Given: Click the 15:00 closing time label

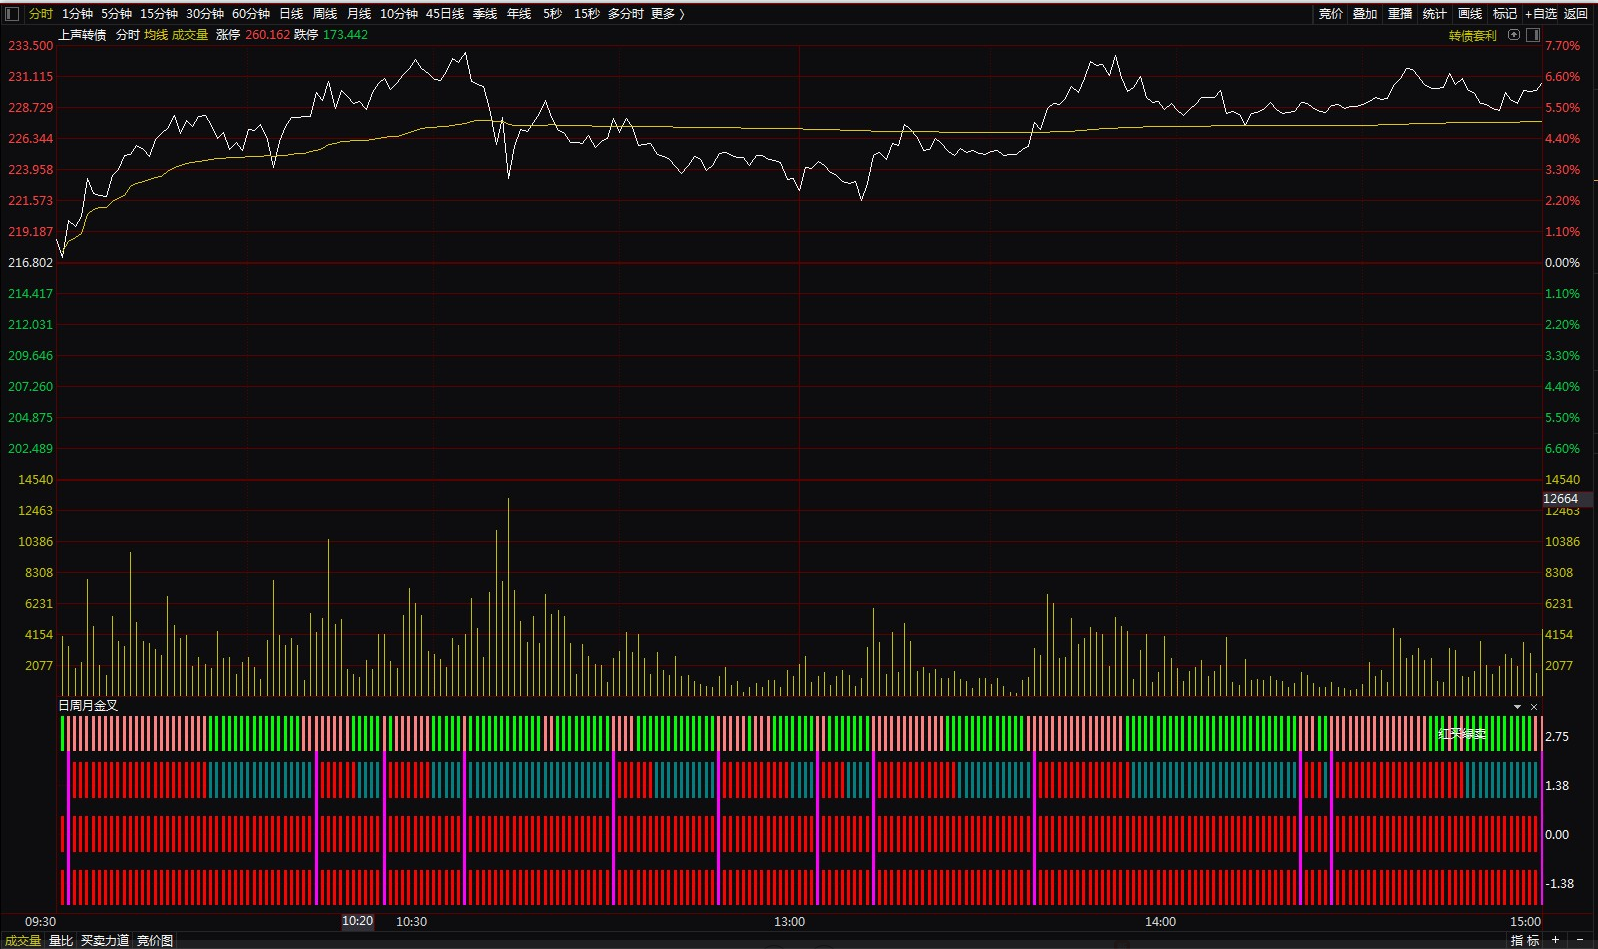Looking at the screenshot, I should pos(1525,922).
